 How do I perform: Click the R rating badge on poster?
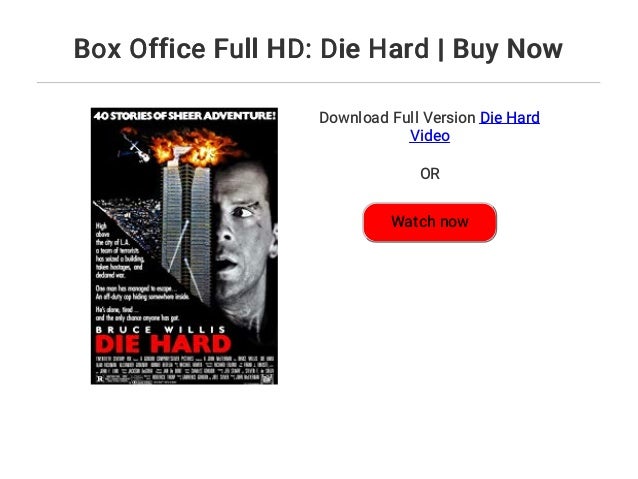coord(100,379)
